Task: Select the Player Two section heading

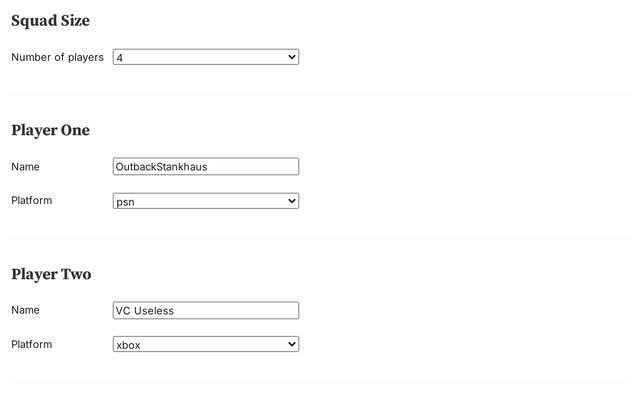Action: (51, 274)
